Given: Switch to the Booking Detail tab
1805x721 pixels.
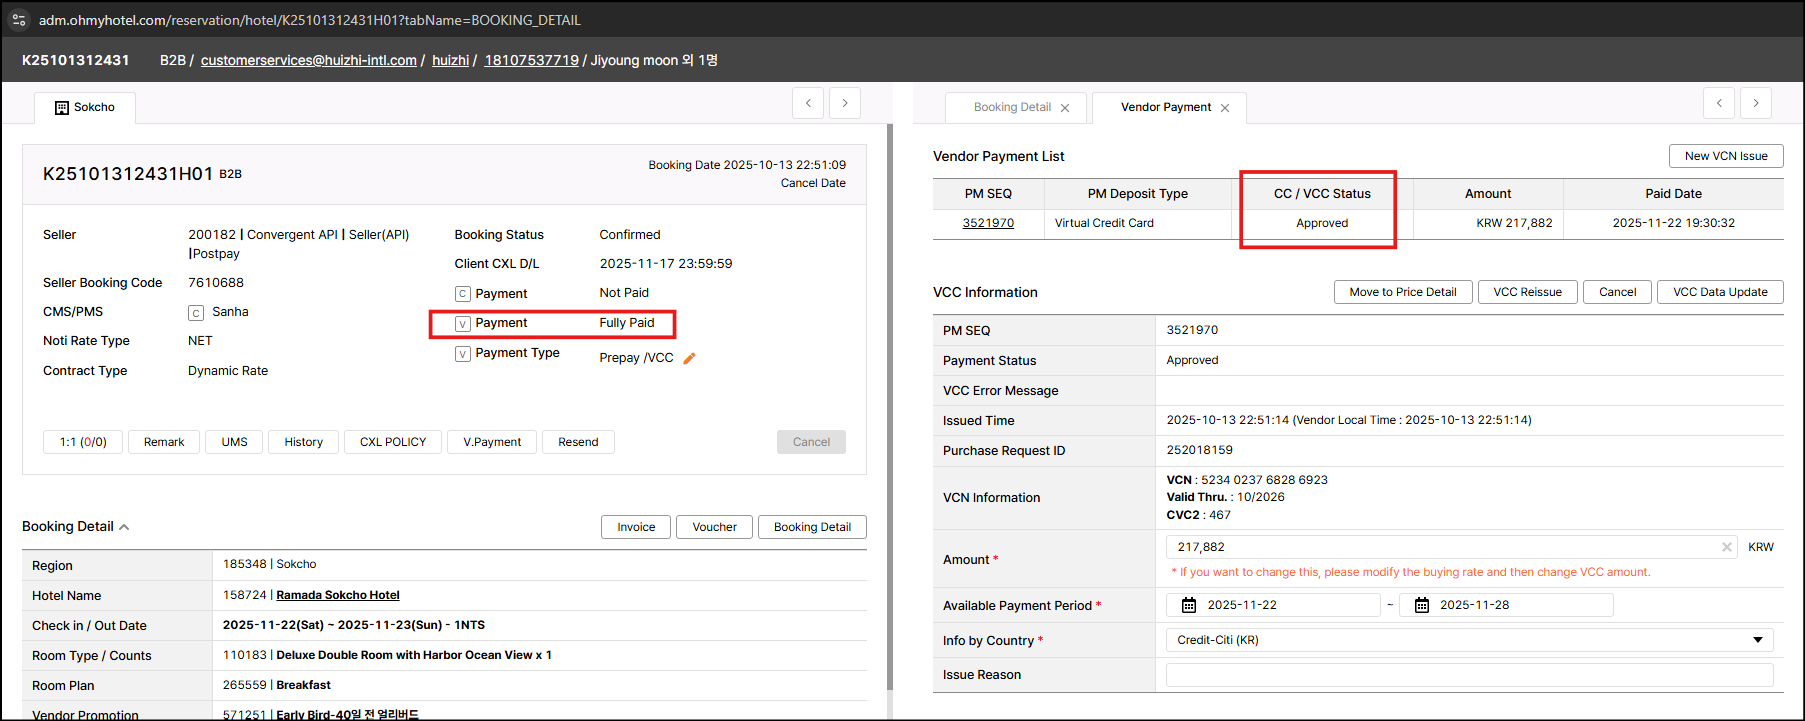Looking at the screenshot, I should pyautogui.click(x=1011, y=108).
